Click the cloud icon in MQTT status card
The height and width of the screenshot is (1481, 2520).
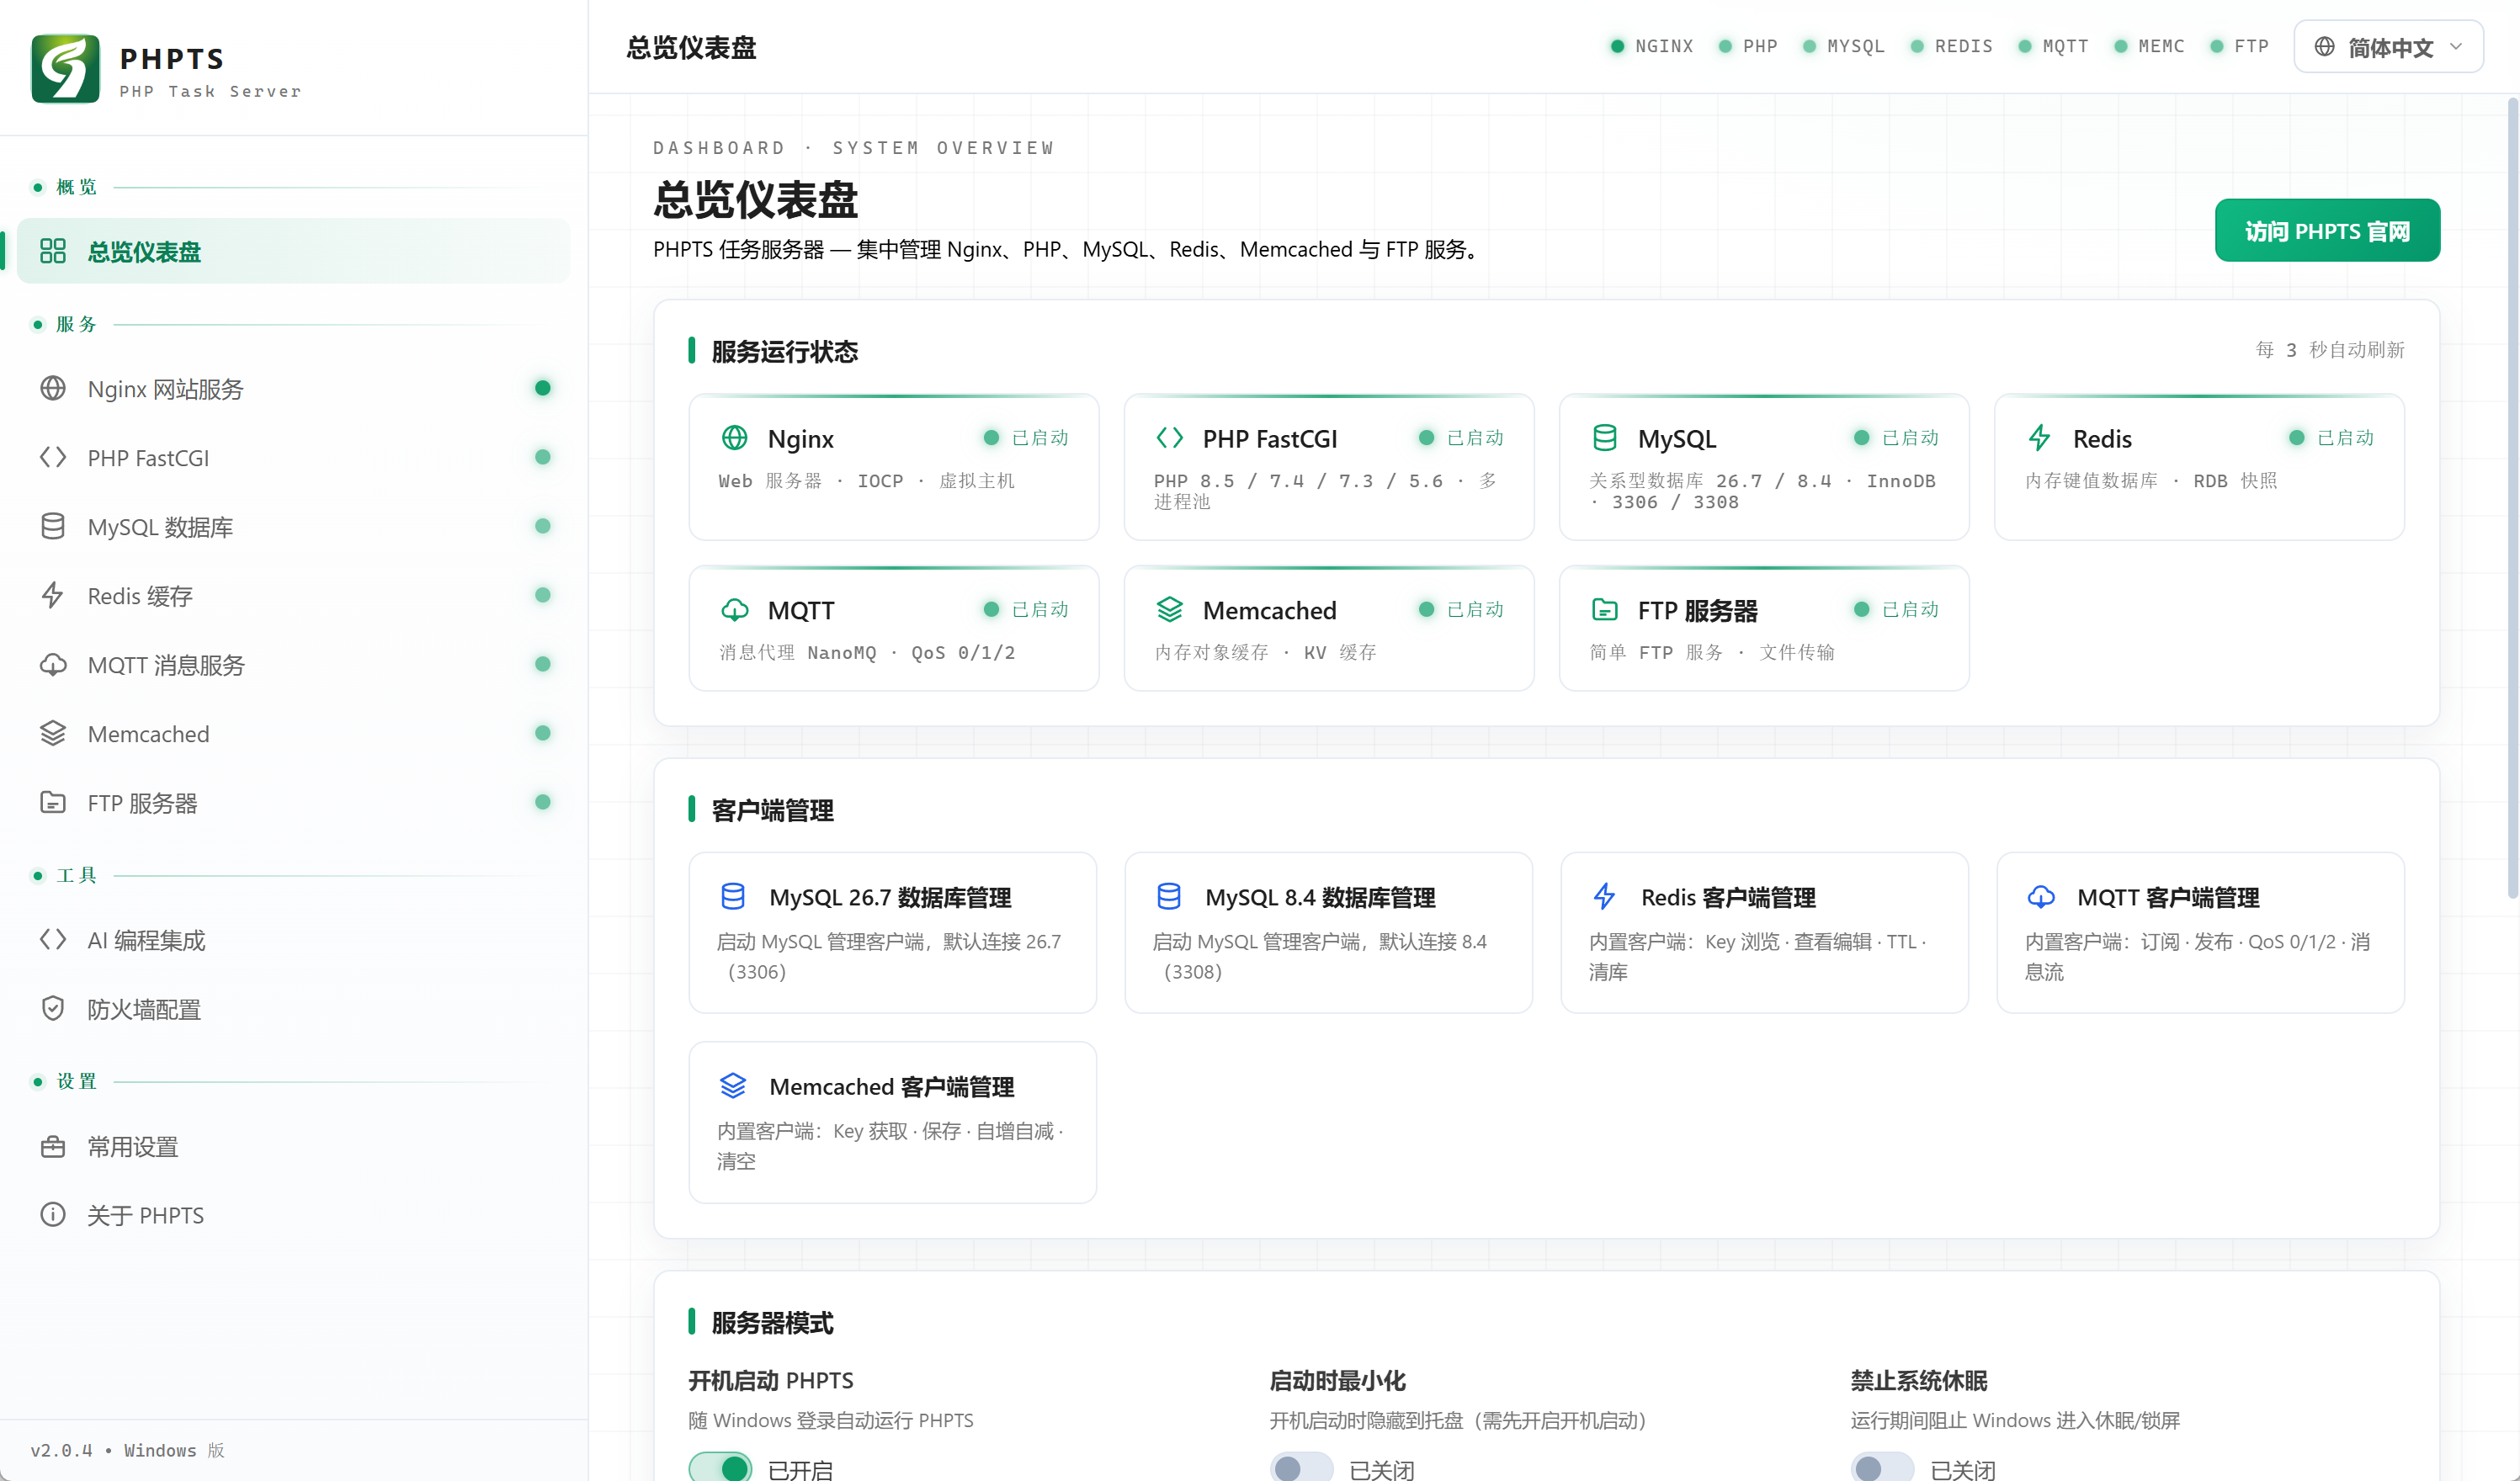734,609
